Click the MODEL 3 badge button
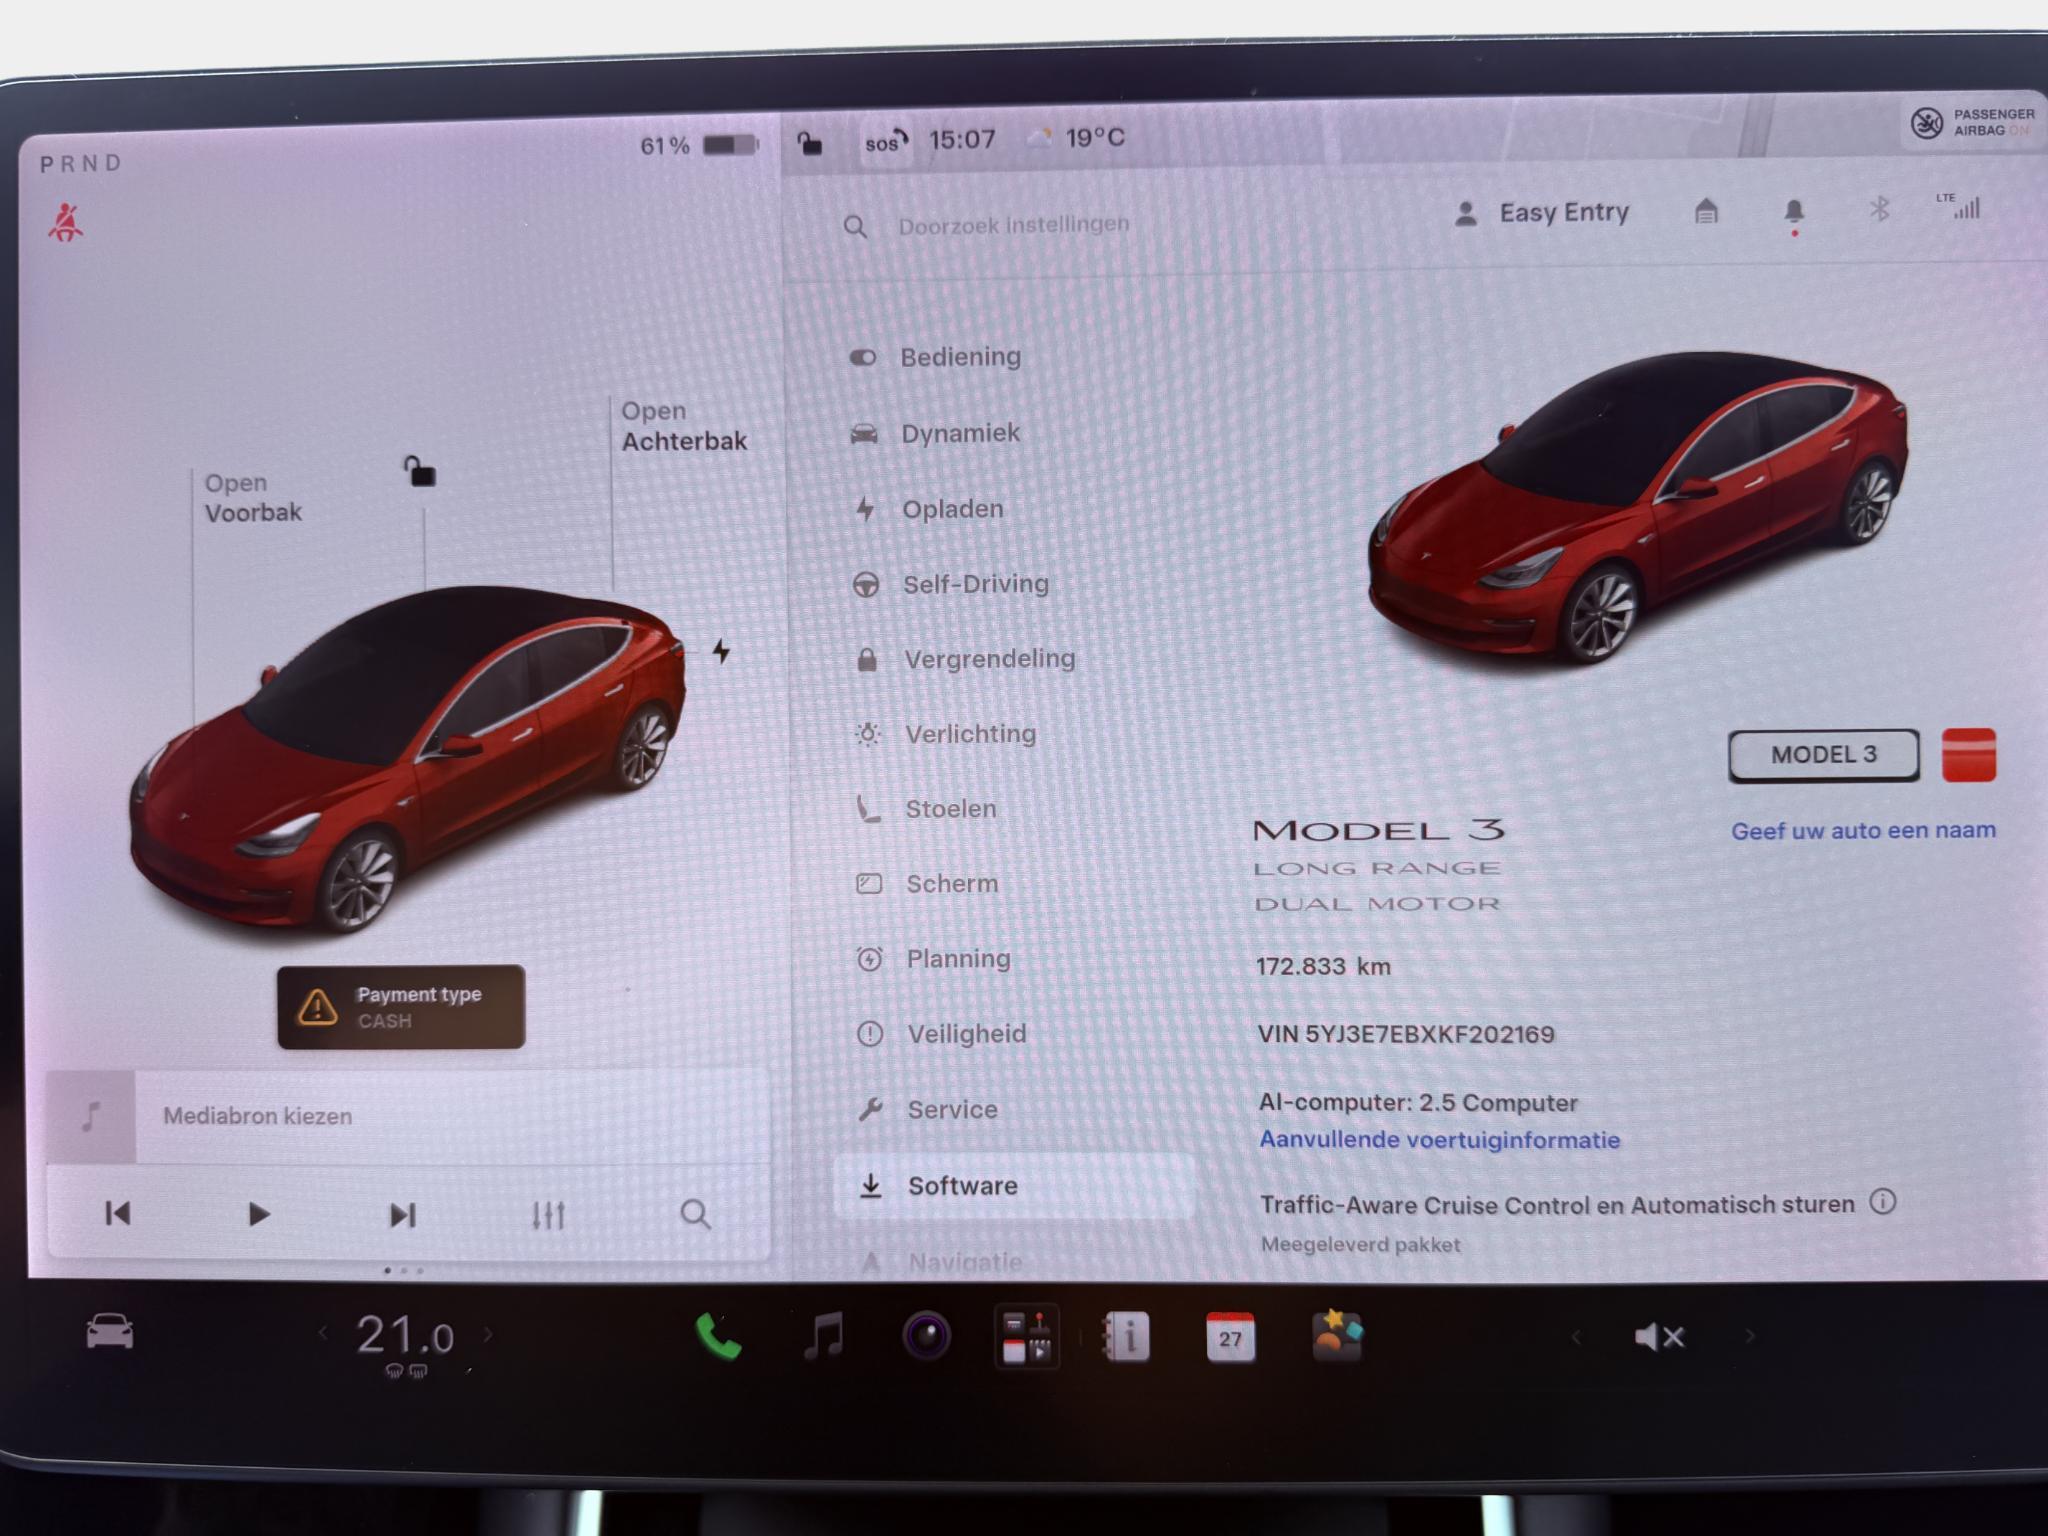Viewport: 2048px width, 1536px height. pos(1824,755)
